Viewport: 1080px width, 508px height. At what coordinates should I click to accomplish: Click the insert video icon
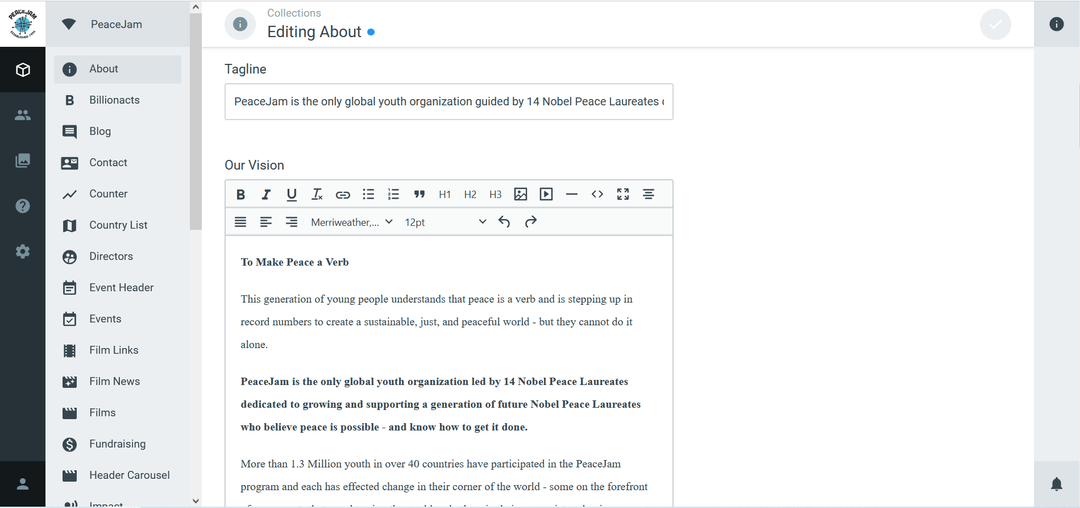point(546,194)
